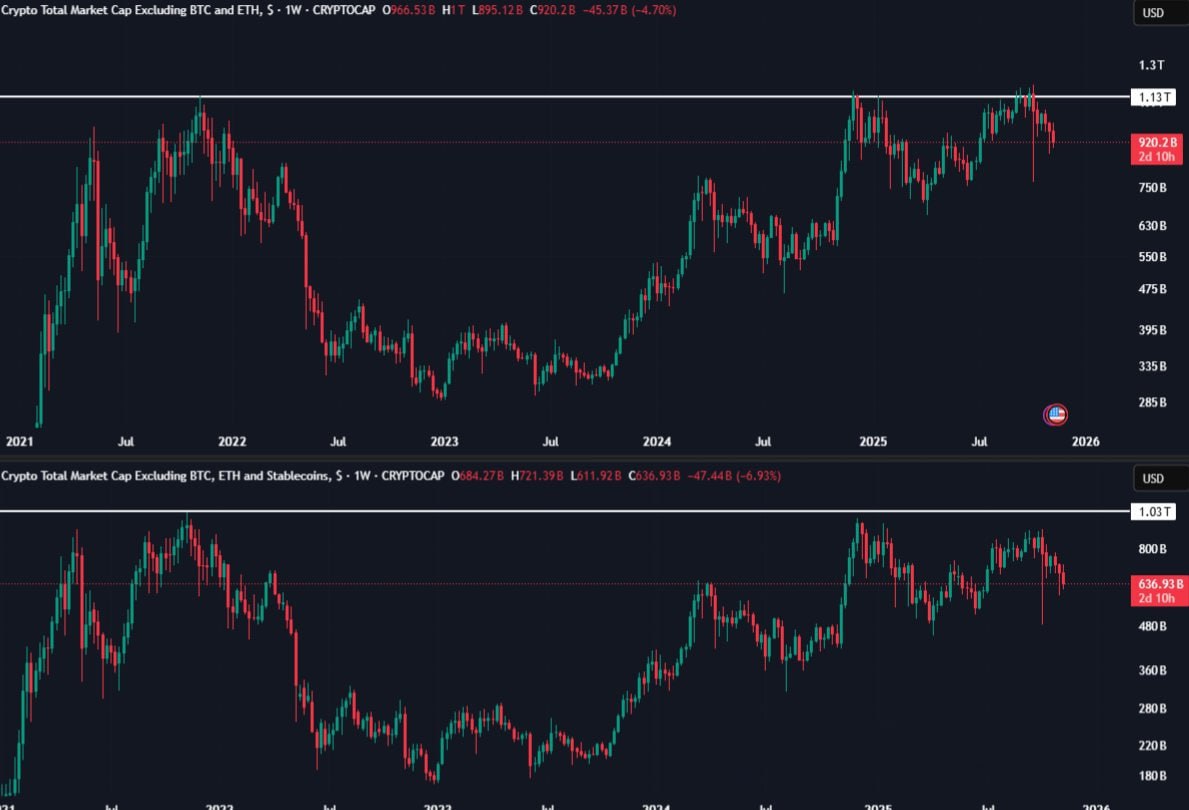This screenshot has height=810, width=1189.
Task: Click the lower chart title excluding Stablecoins
Action: pos(165,476)
